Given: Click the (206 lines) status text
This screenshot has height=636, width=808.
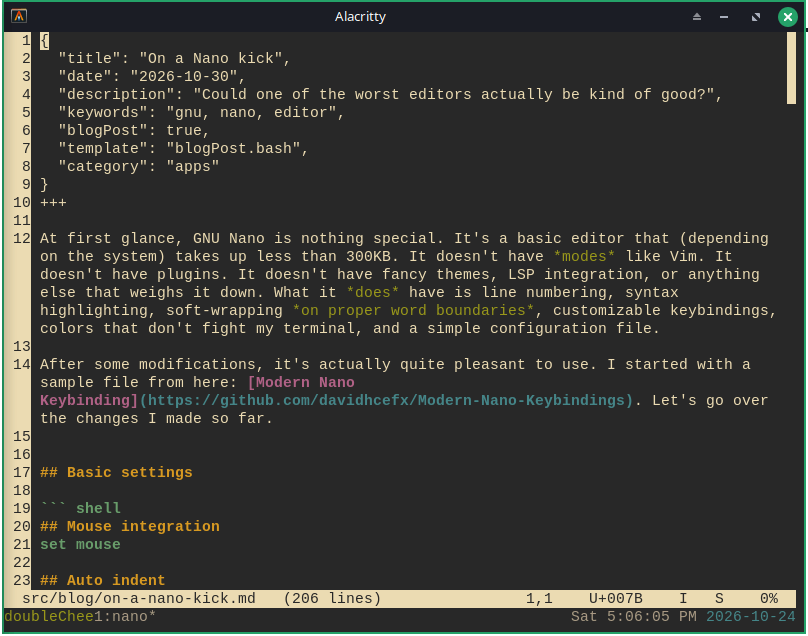Looking at the screenshot, I should point(332,599).
